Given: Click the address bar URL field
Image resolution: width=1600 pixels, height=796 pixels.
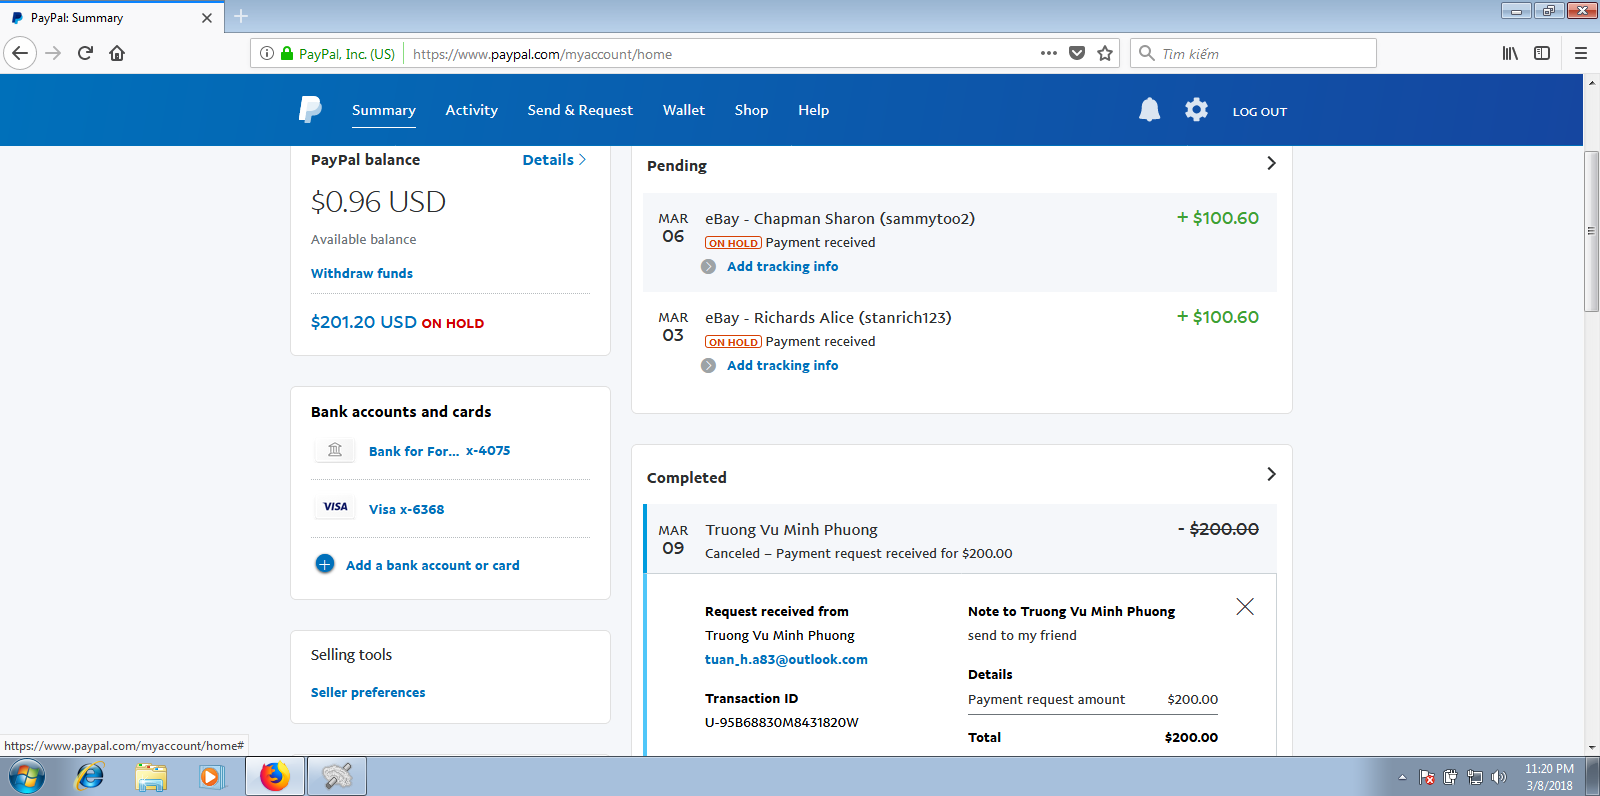Looking at the screenshot, I should tap(720, 54).
